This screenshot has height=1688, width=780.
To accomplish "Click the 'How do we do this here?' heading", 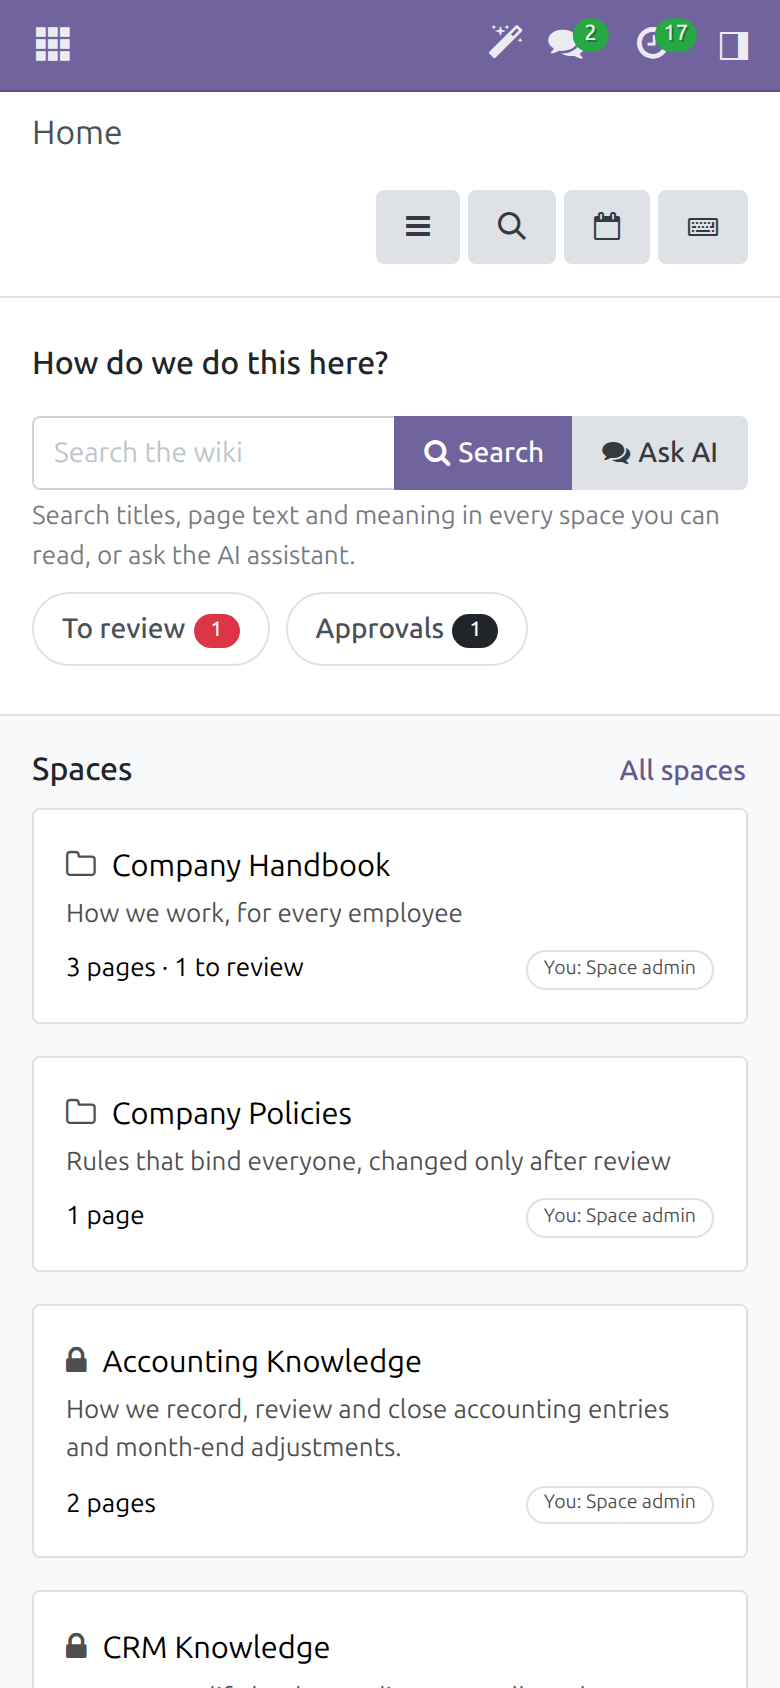I will (x=210, y=363).
